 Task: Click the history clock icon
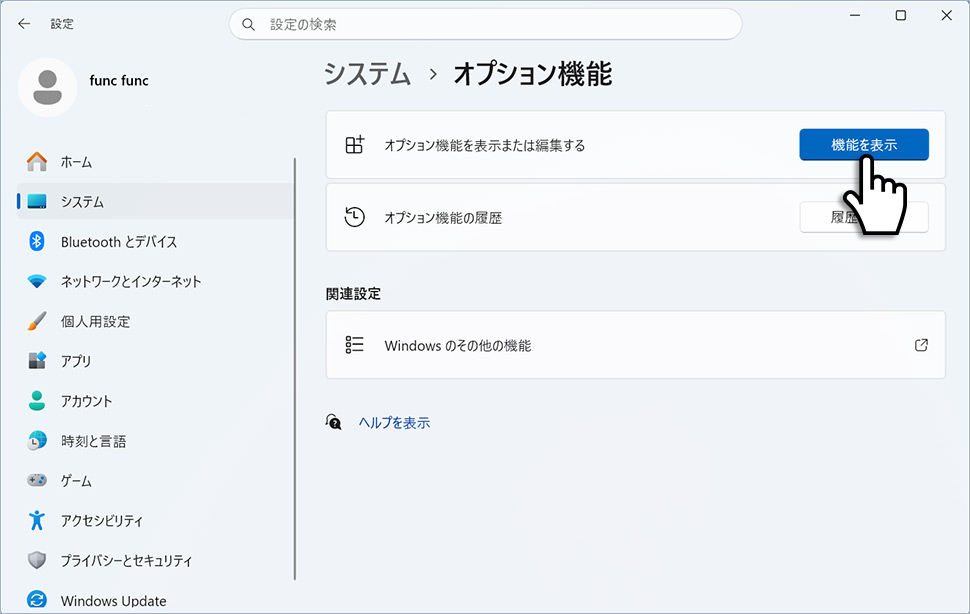(354, 217)
